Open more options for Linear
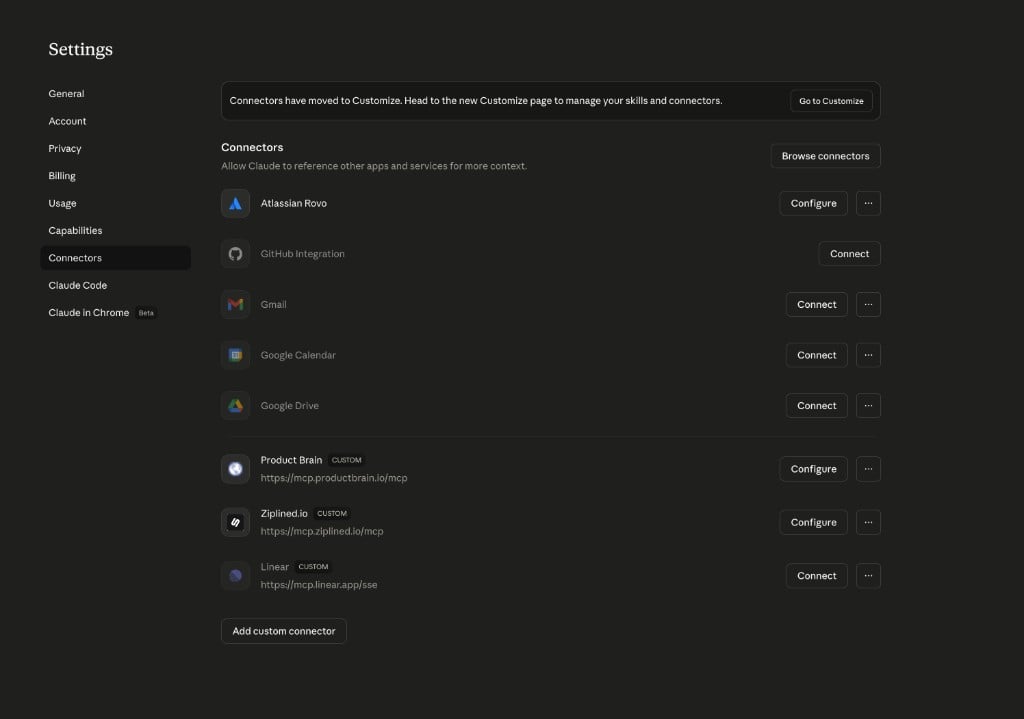 [x=868, y=575]
